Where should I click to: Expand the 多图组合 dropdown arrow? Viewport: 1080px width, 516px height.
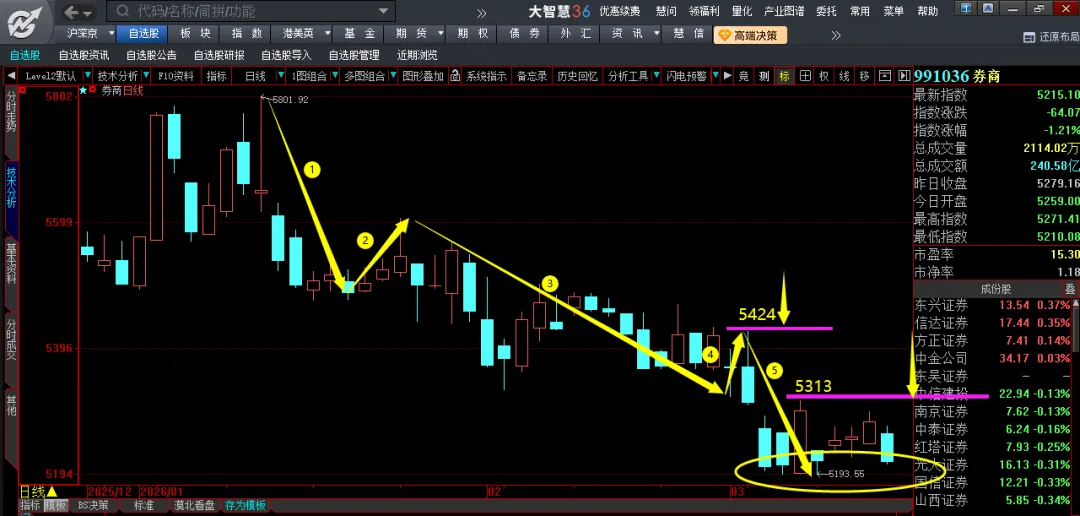pos(392,76)
